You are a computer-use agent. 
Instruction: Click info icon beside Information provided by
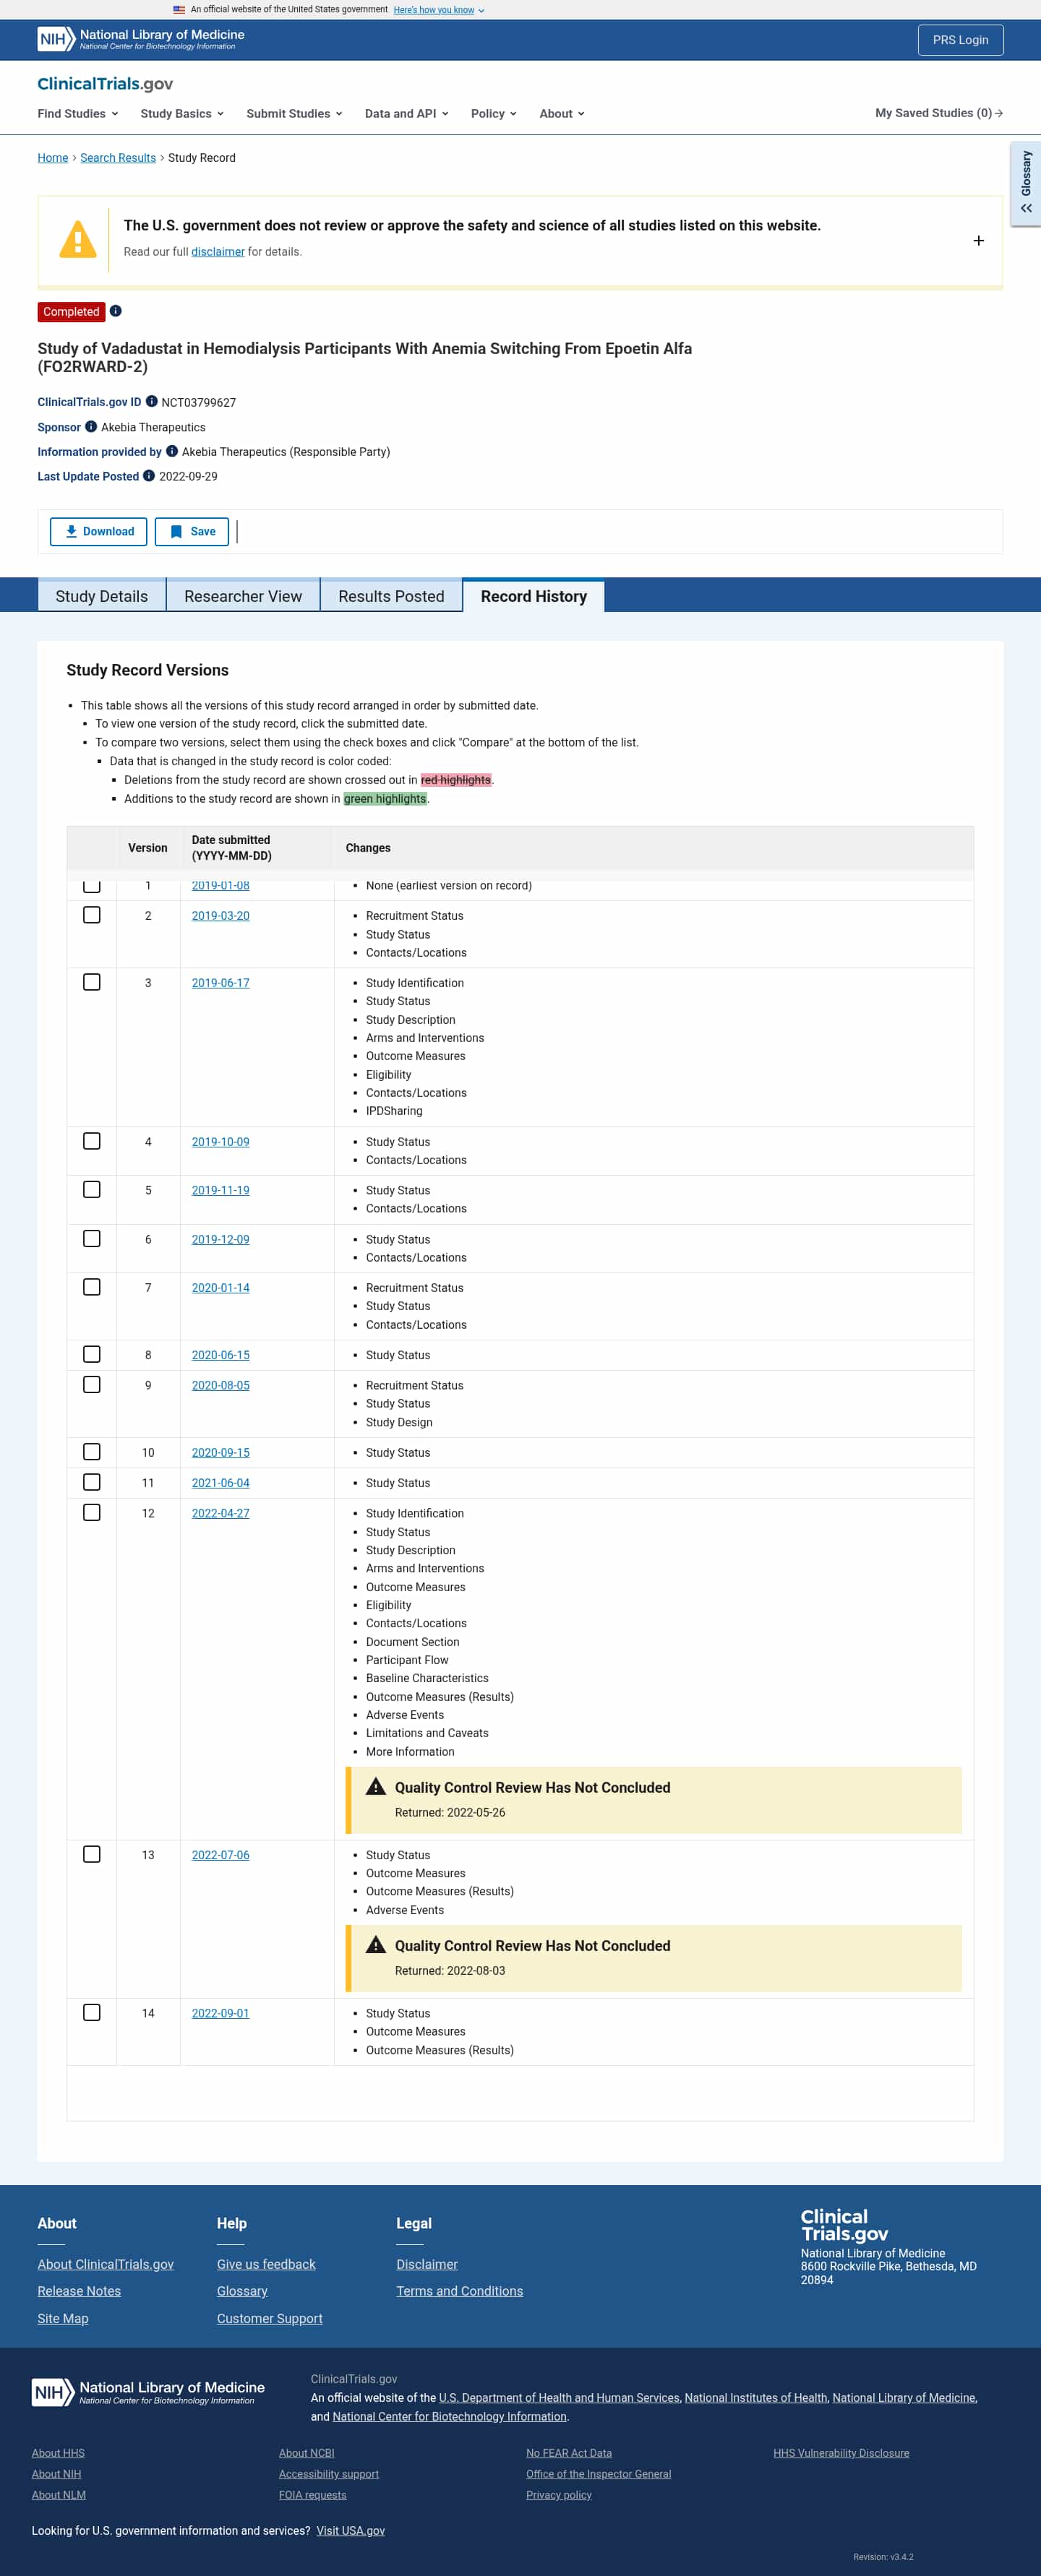[172, 451]
